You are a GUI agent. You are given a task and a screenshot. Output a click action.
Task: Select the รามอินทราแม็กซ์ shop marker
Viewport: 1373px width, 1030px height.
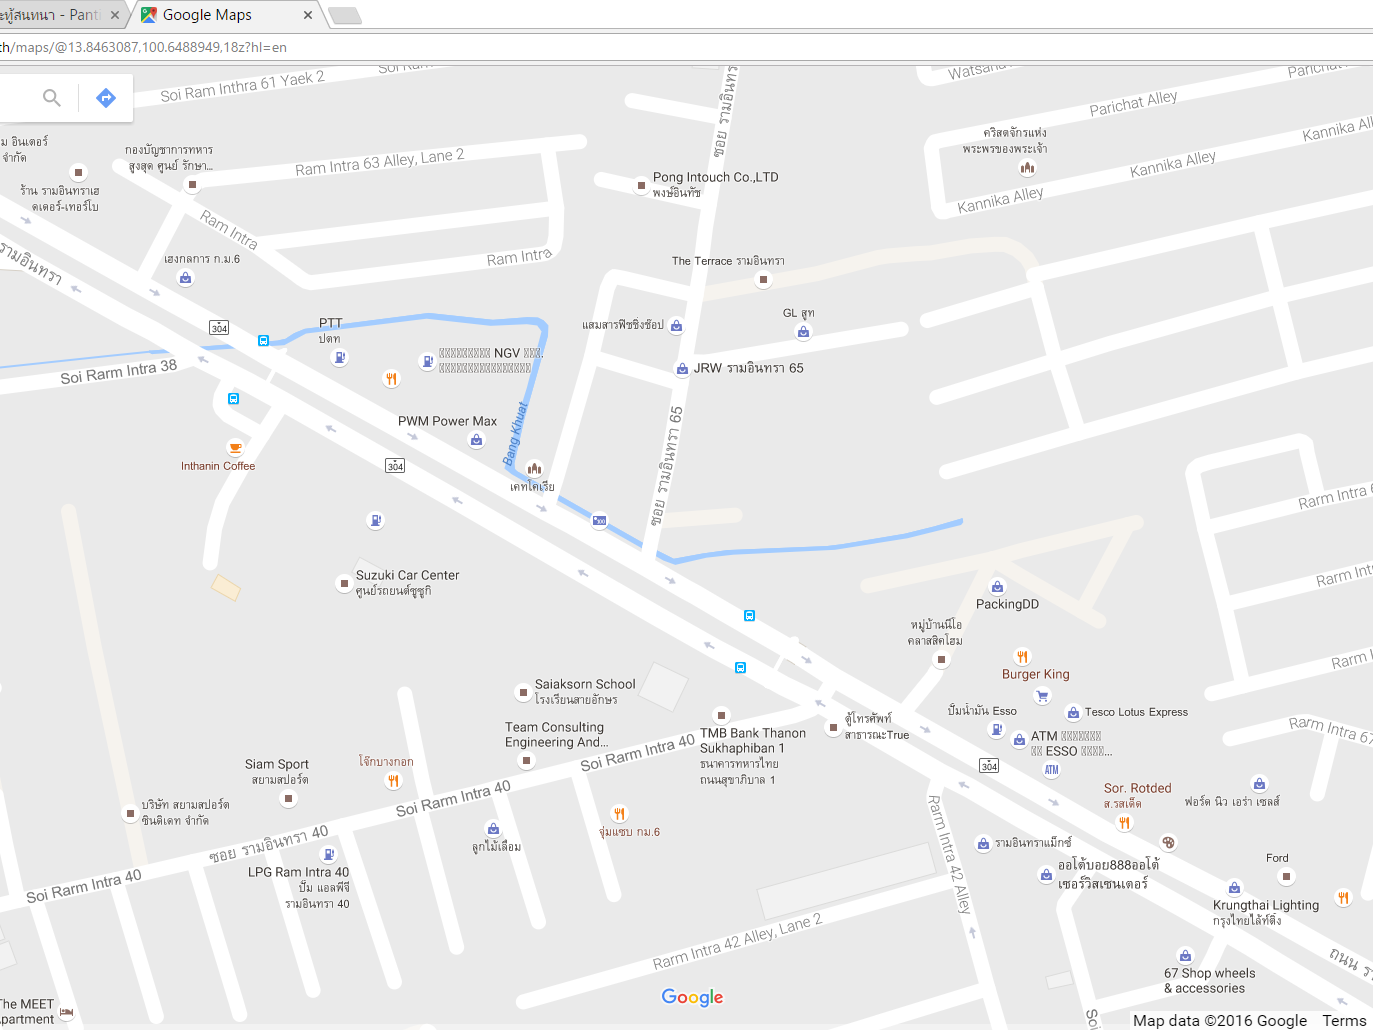pos(983,844)
